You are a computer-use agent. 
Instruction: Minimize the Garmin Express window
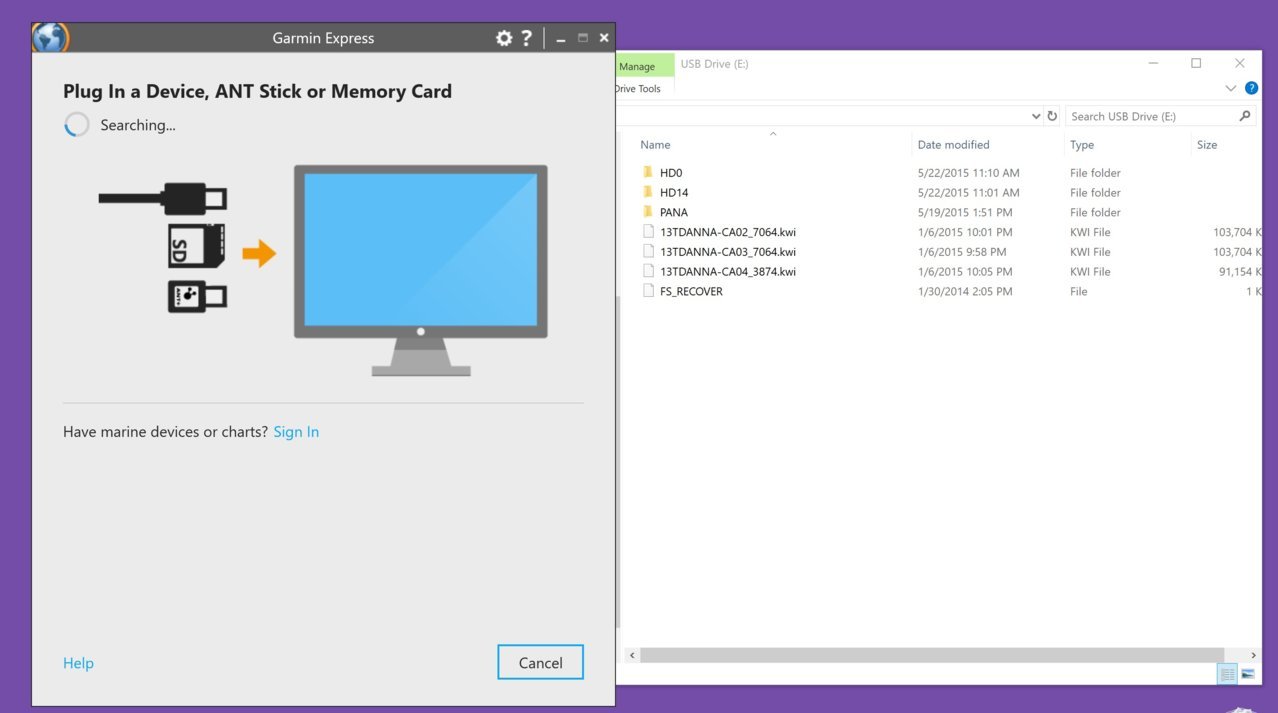click(560, 39)
